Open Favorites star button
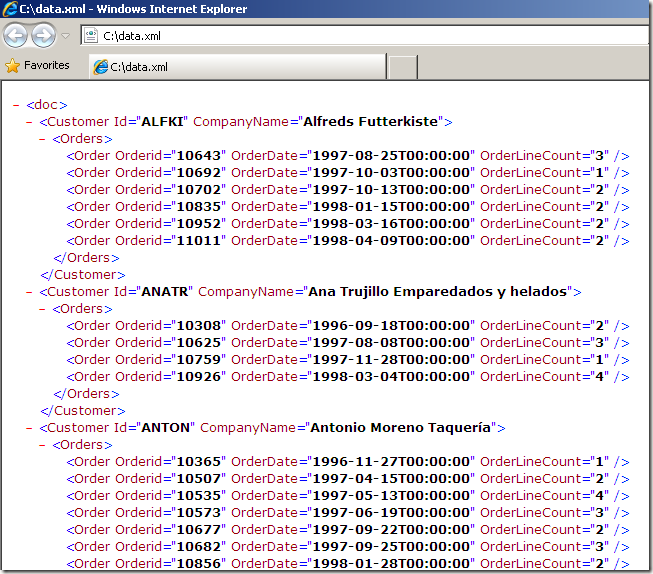 point(12,66)
